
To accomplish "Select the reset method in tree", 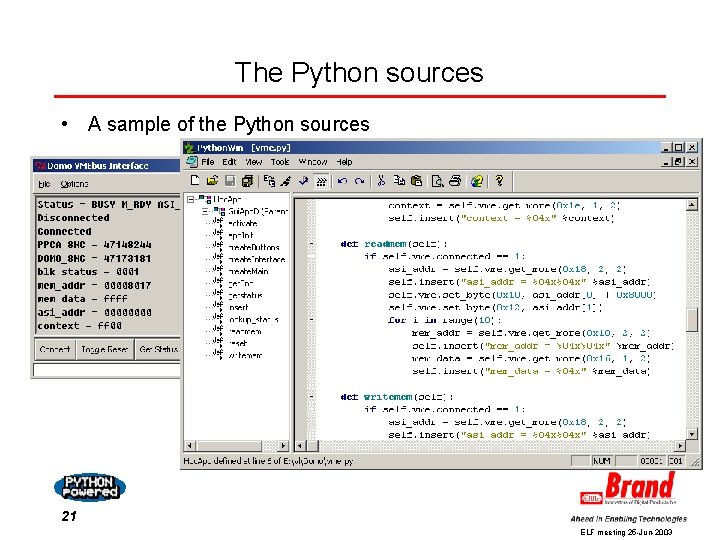I will coord(237,343).
